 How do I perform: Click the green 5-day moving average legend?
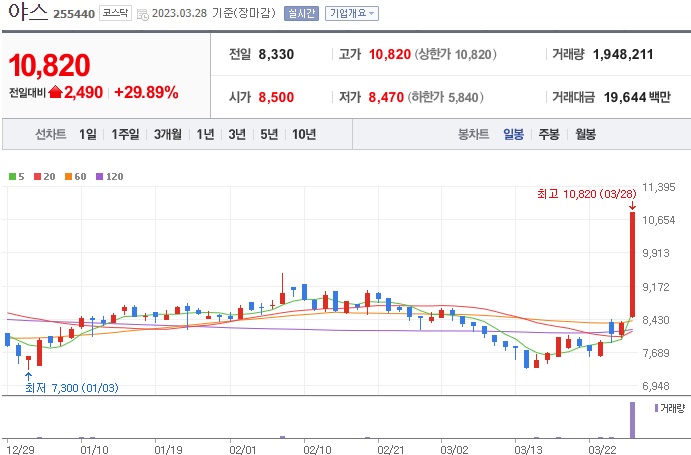15,176
